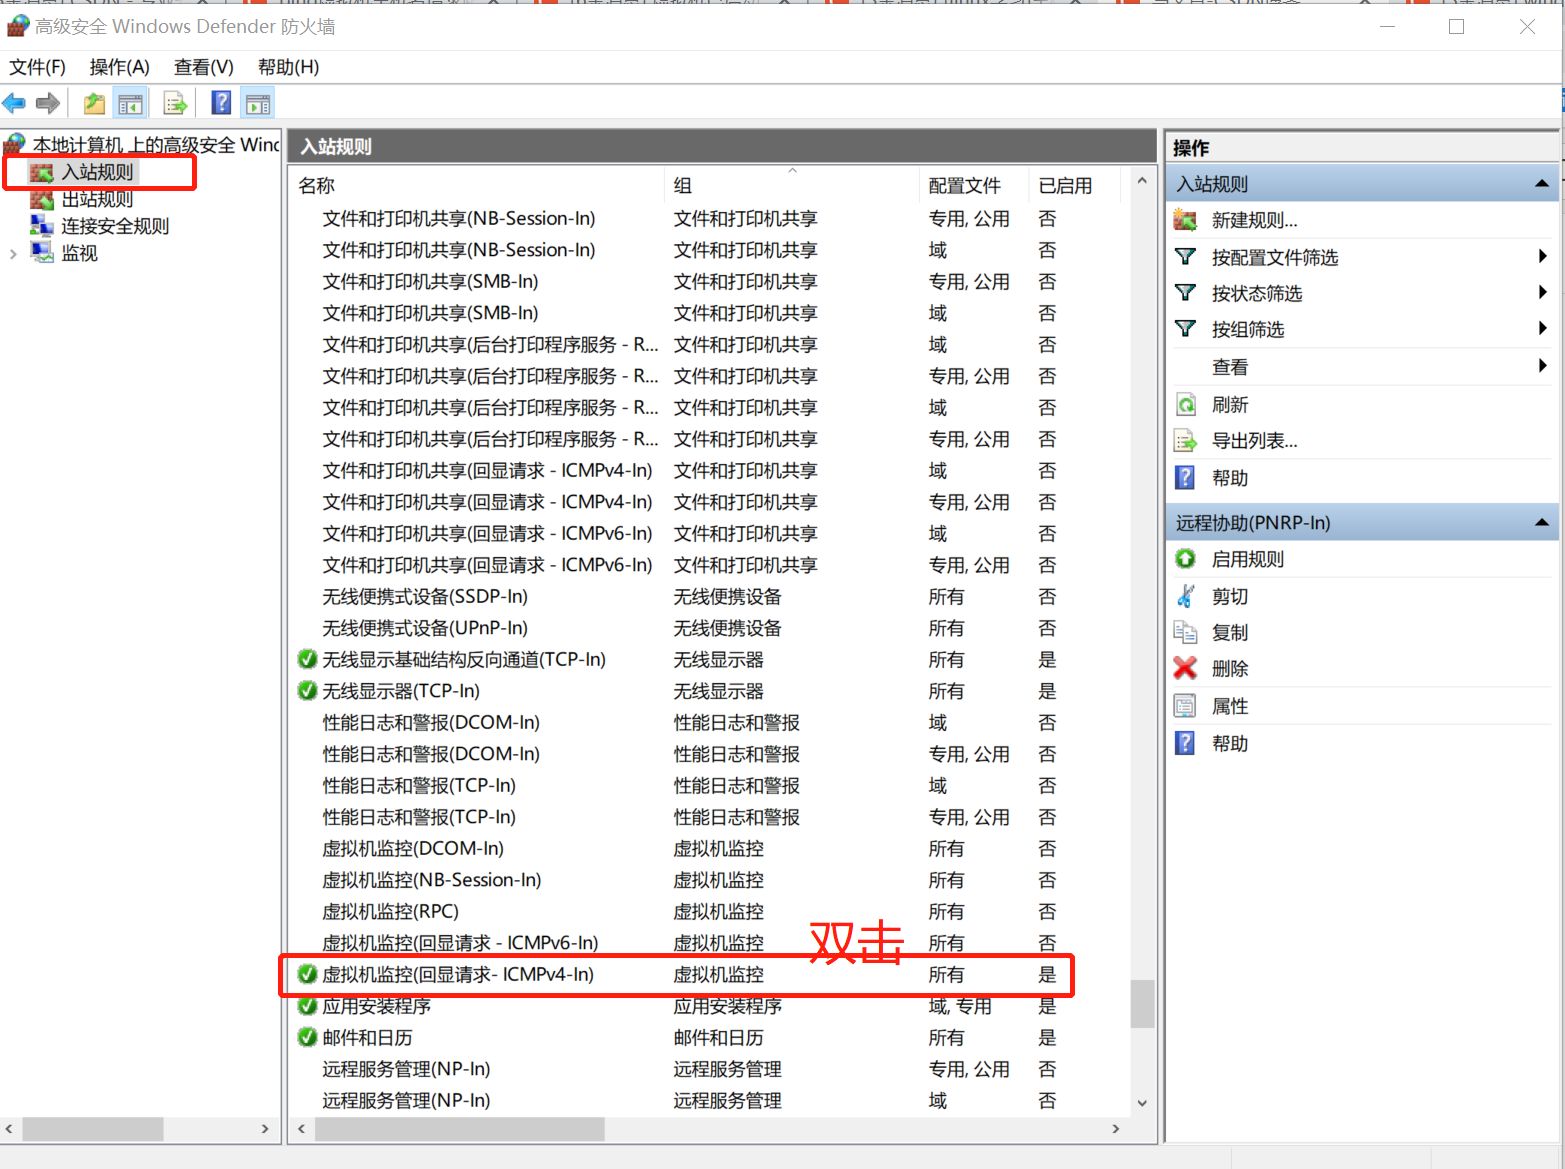
Task: Toggle the console tree pane toolbar icon
Action: click(130, 103)
